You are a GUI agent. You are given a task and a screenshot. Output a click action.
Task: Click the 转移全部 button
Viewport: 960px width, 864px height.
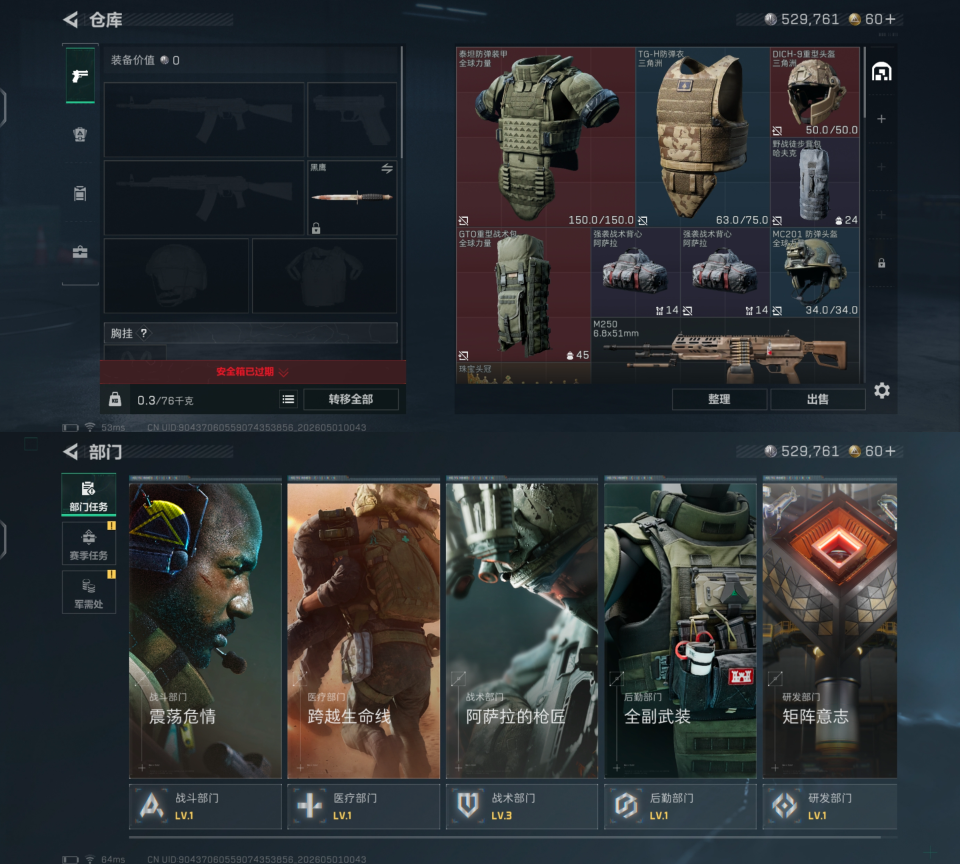(x=351, y=399)
